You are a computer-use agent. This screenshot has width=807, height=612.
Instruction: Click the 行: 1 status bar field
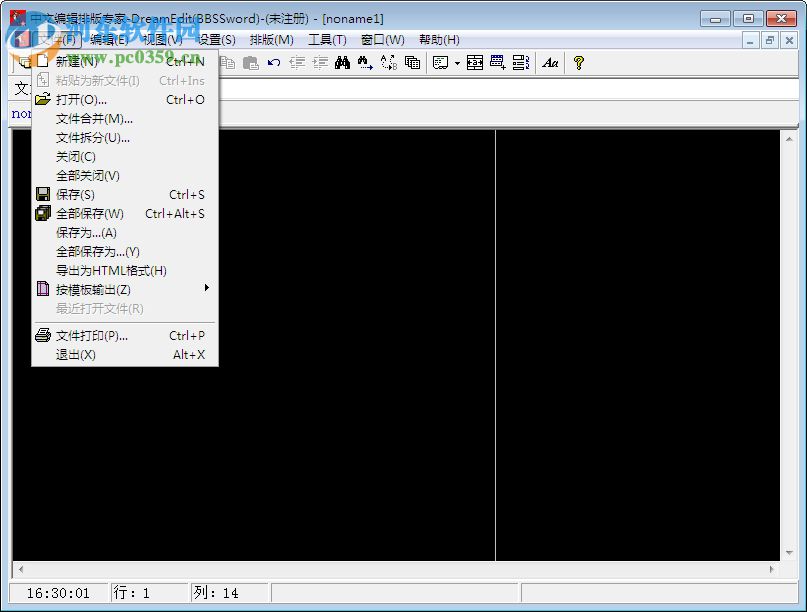click(x=148, y=592)
